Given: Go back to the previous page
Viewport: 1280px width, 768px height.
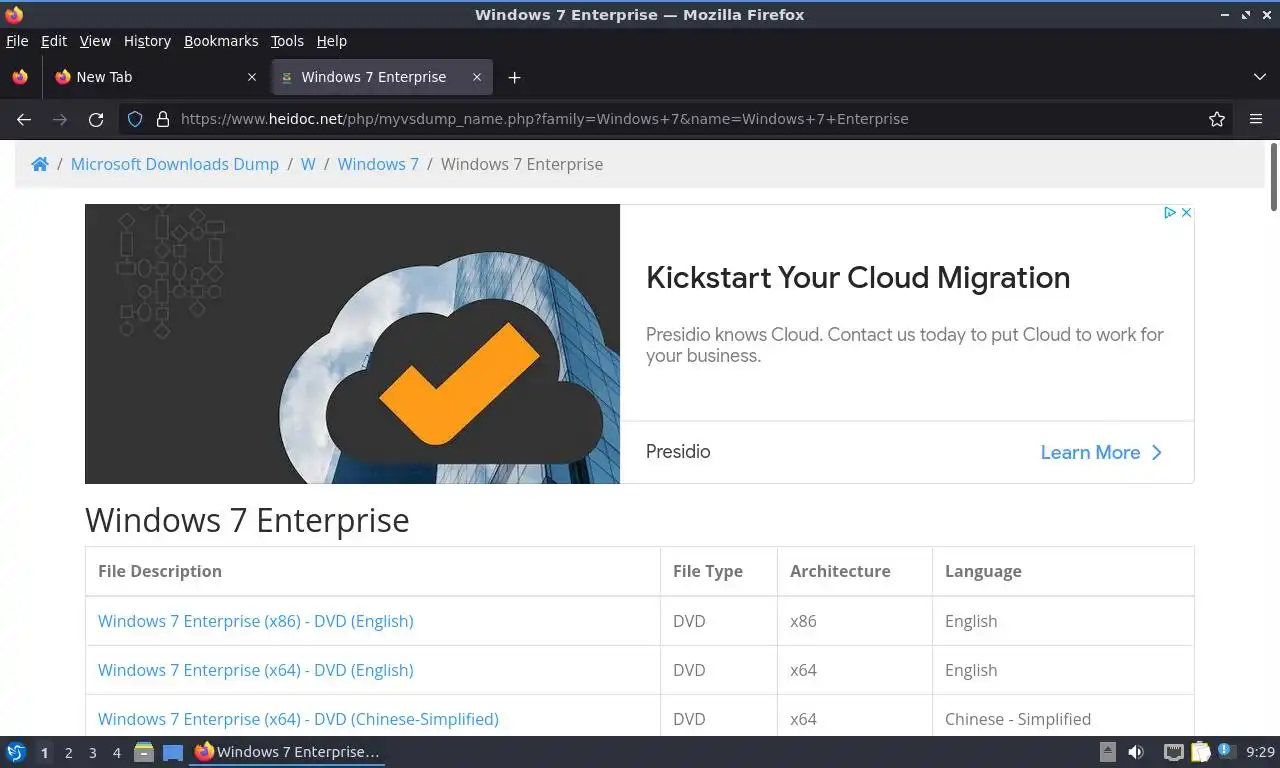Looking at the screenshot, I should [x=24, y=119].
